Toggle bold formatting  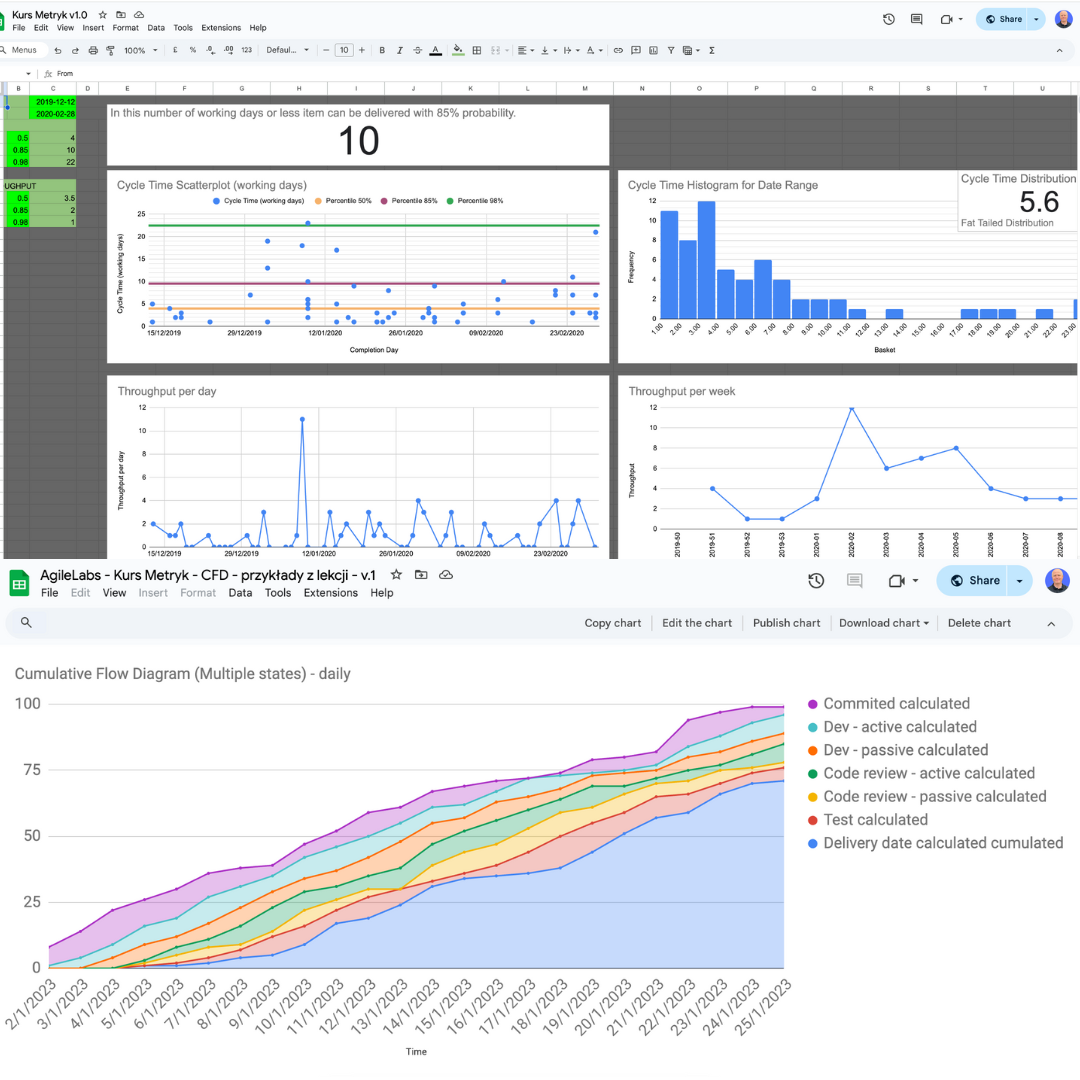click(381, 50)
